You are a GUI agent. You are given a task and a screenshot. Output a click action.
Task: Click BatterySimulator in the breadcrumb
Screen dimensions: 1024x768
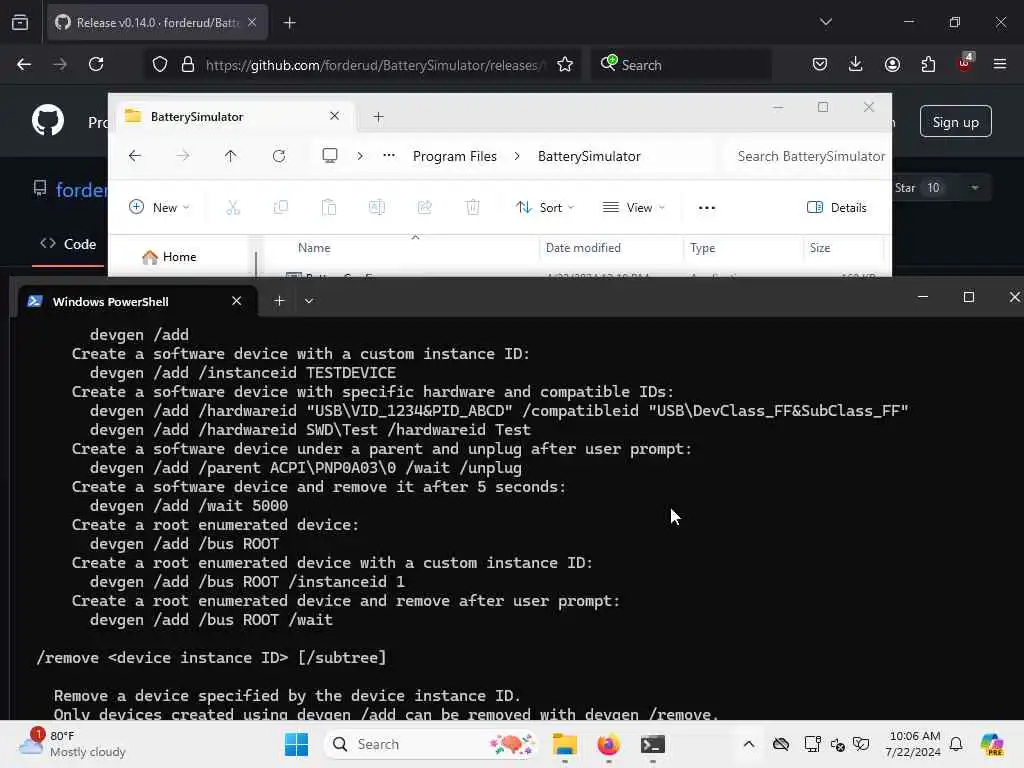coord(589,156)
